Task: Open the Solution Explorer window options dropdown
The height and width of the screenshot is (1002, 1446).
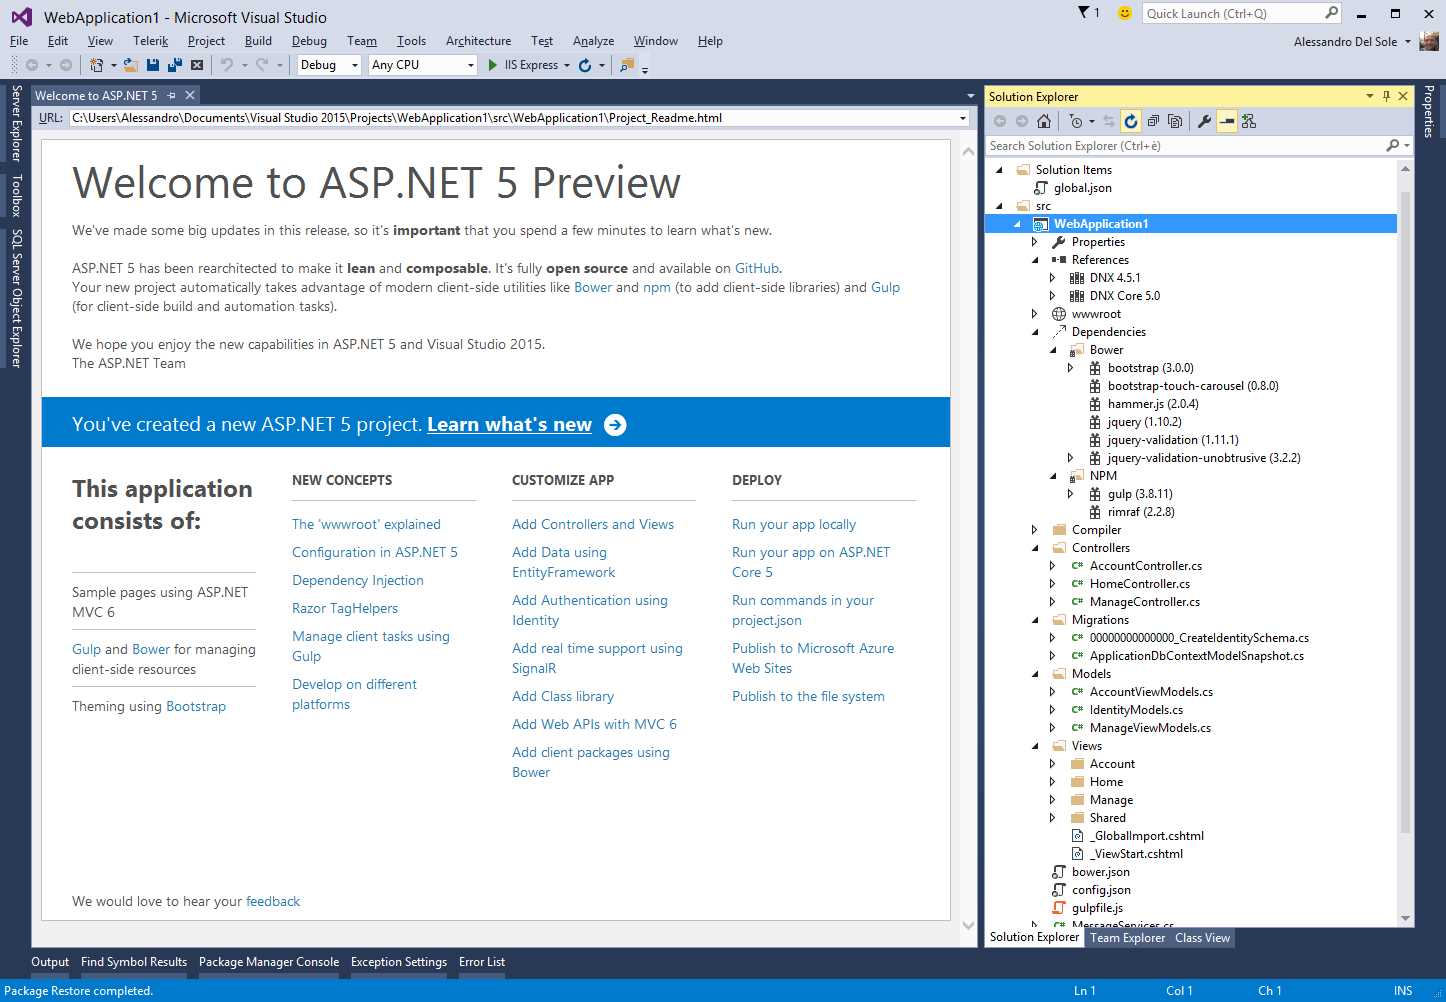Action: [x=1370, y=96]
